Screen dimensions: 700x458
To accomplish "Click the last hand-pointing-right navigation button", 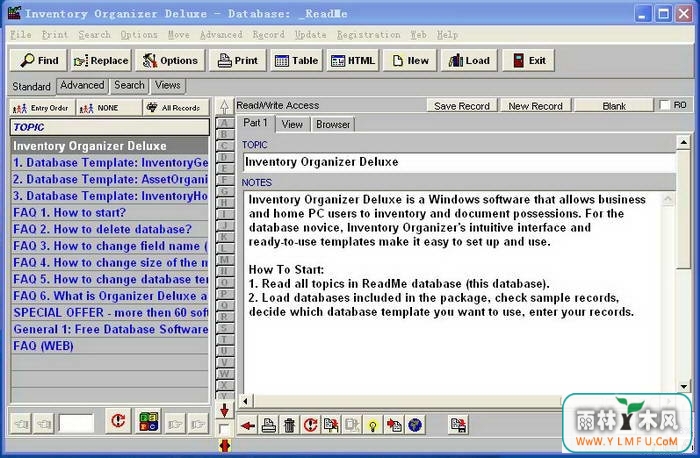I will coord(198,423).
